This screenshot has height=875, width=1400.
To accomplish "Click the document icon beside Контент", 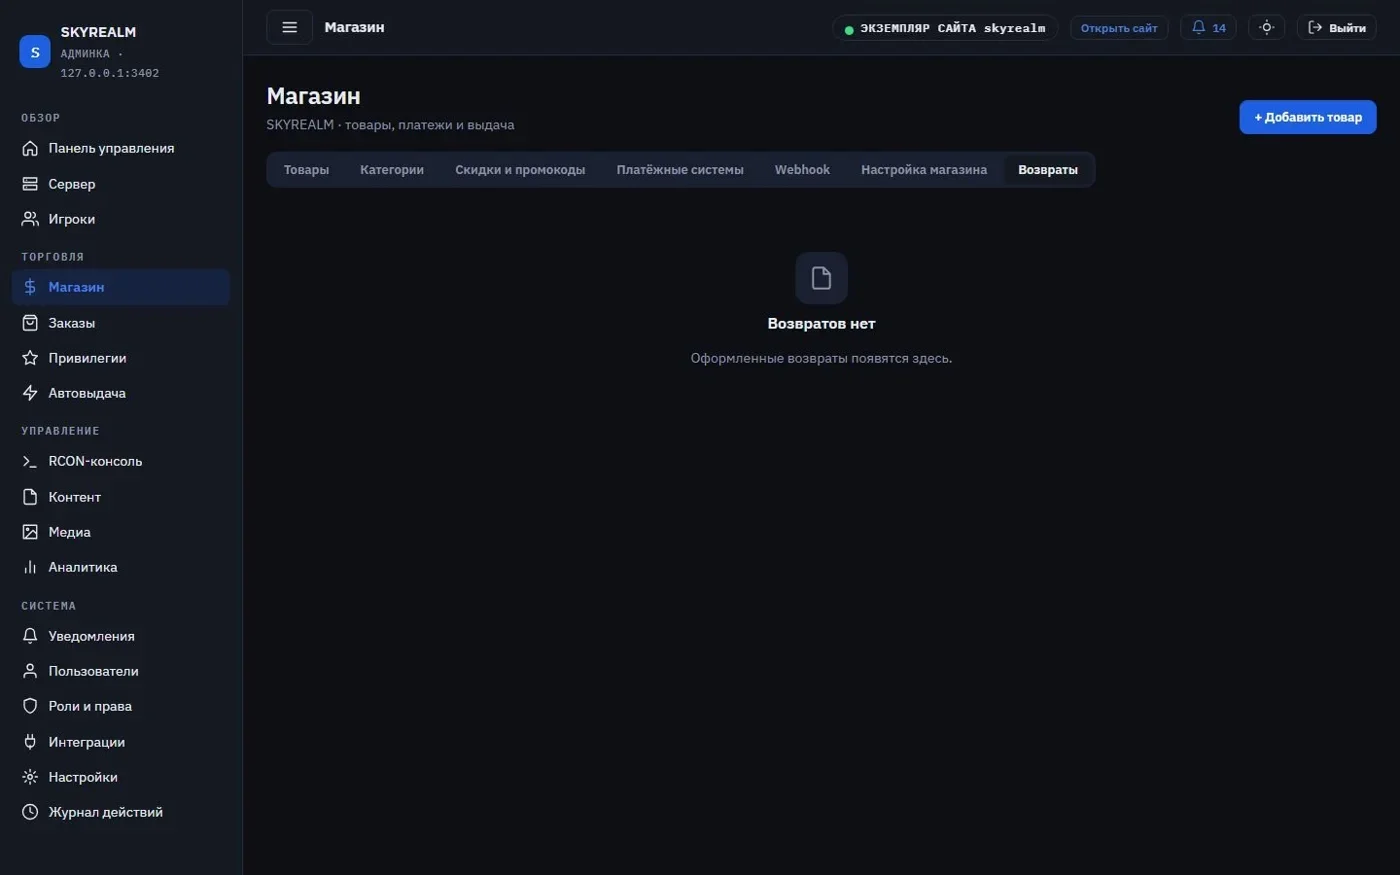I will (30, 497).
